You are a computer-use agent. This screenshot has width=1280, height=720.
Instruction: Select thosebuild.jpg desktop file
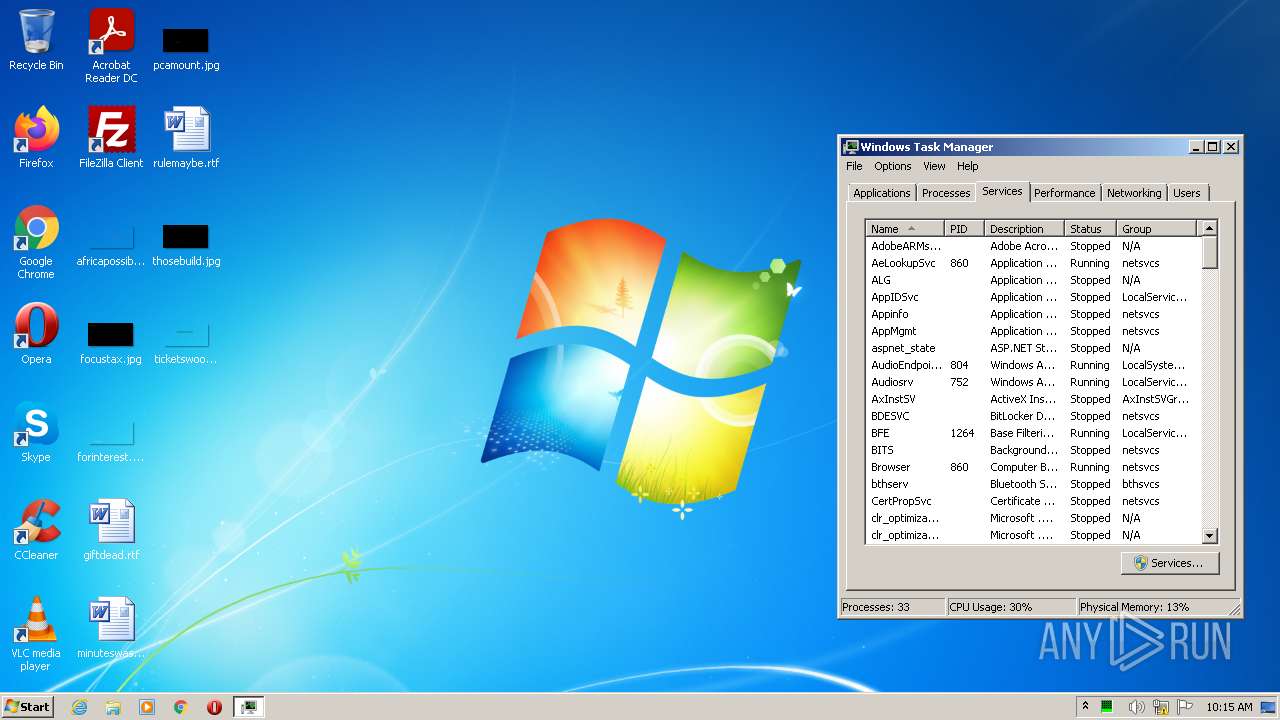point(186,245)
